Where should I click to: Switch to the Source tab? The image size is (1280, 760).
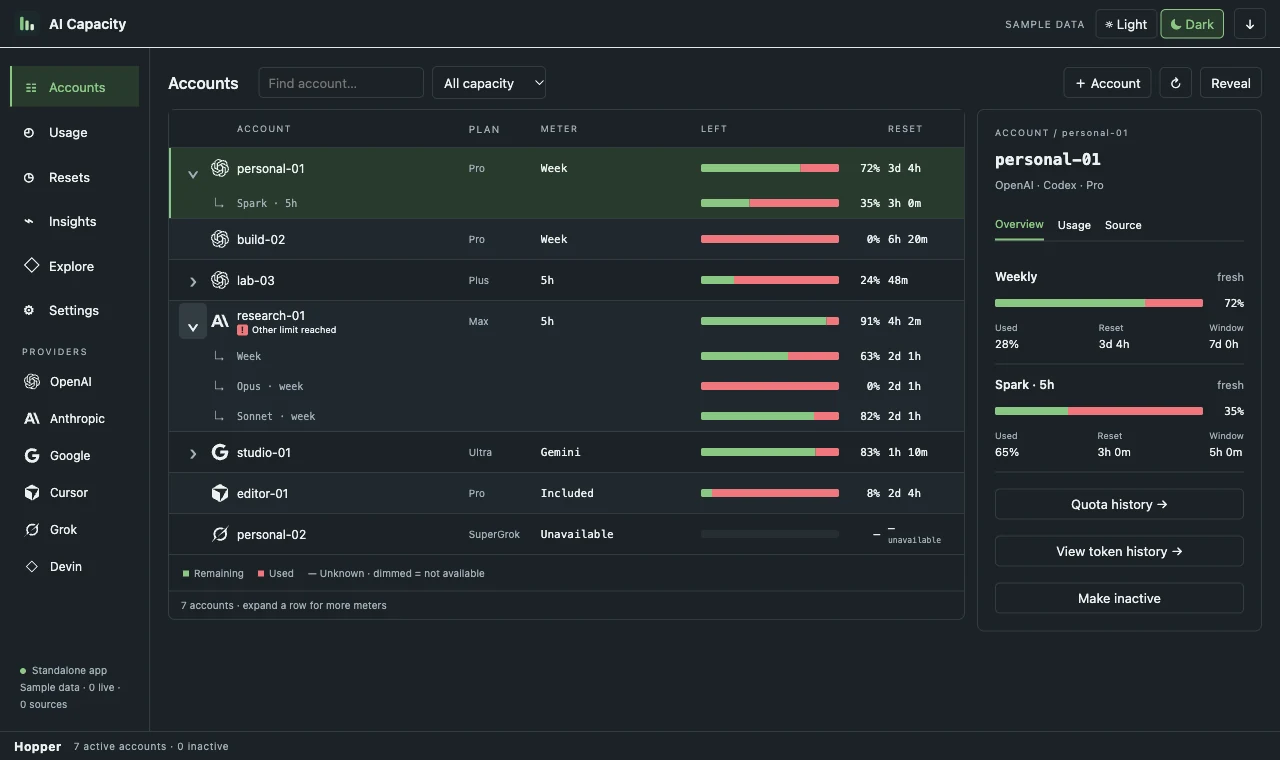(1123, 225)
